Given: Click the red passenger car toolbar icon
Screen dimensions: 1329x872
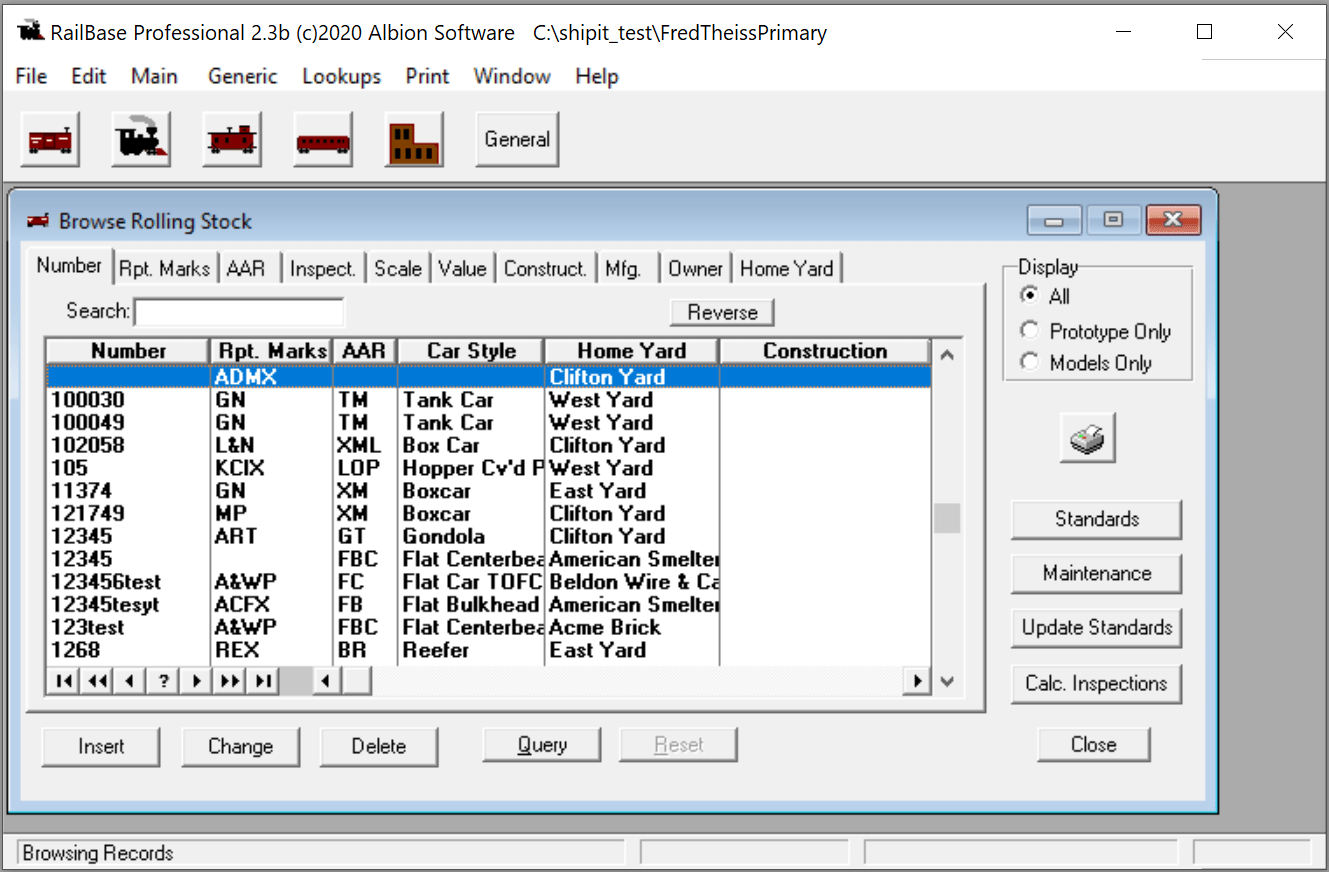Looking at the screenshot, I should point(323,139).
